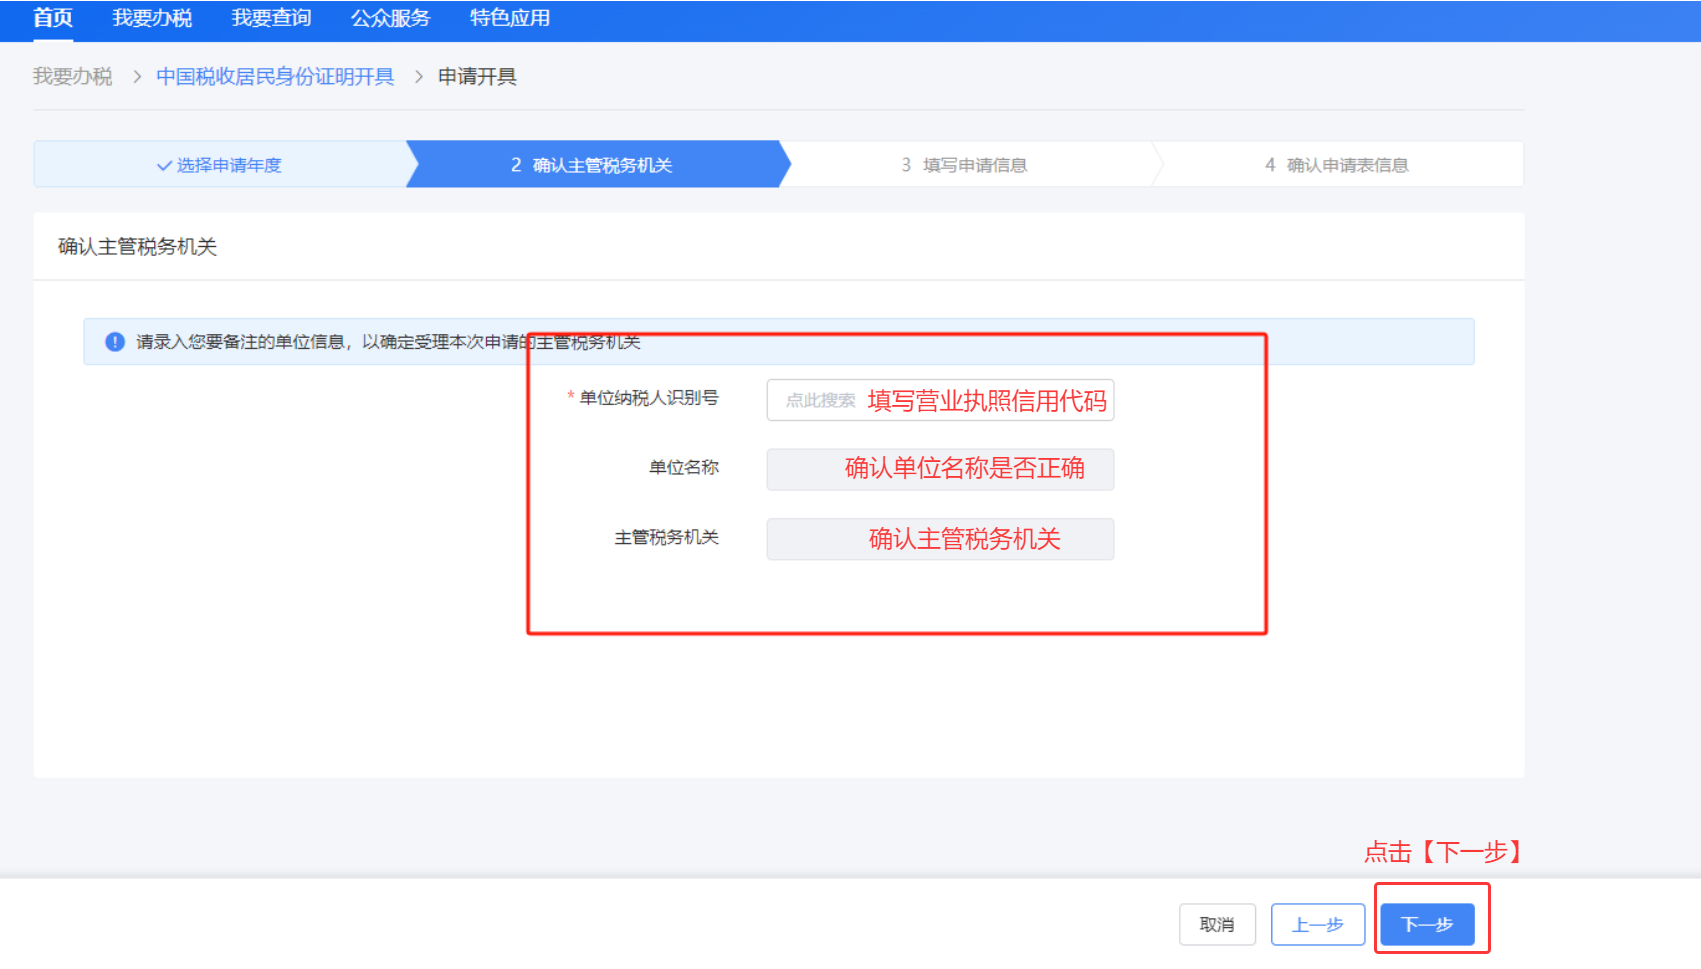Click the chevron after 我要办税 in the breadcrumb
The height and width of the screenshot is (969, 1701).
point(137,77)
